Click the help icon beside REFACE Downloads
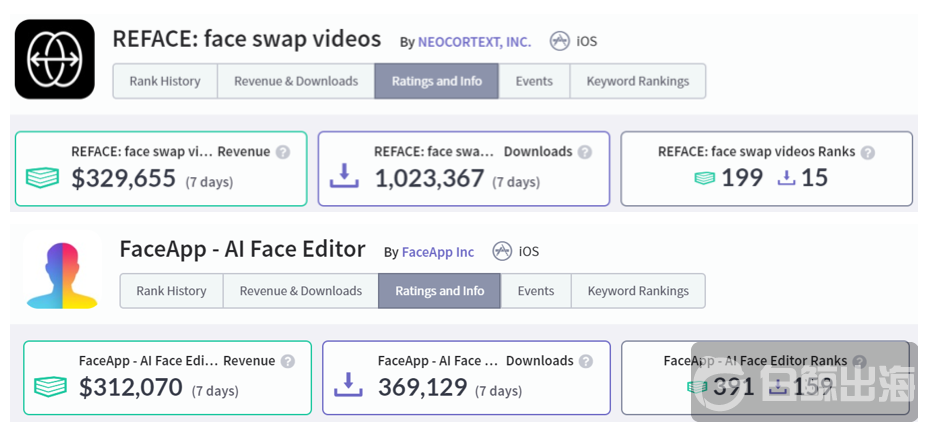 click(585, 152)
